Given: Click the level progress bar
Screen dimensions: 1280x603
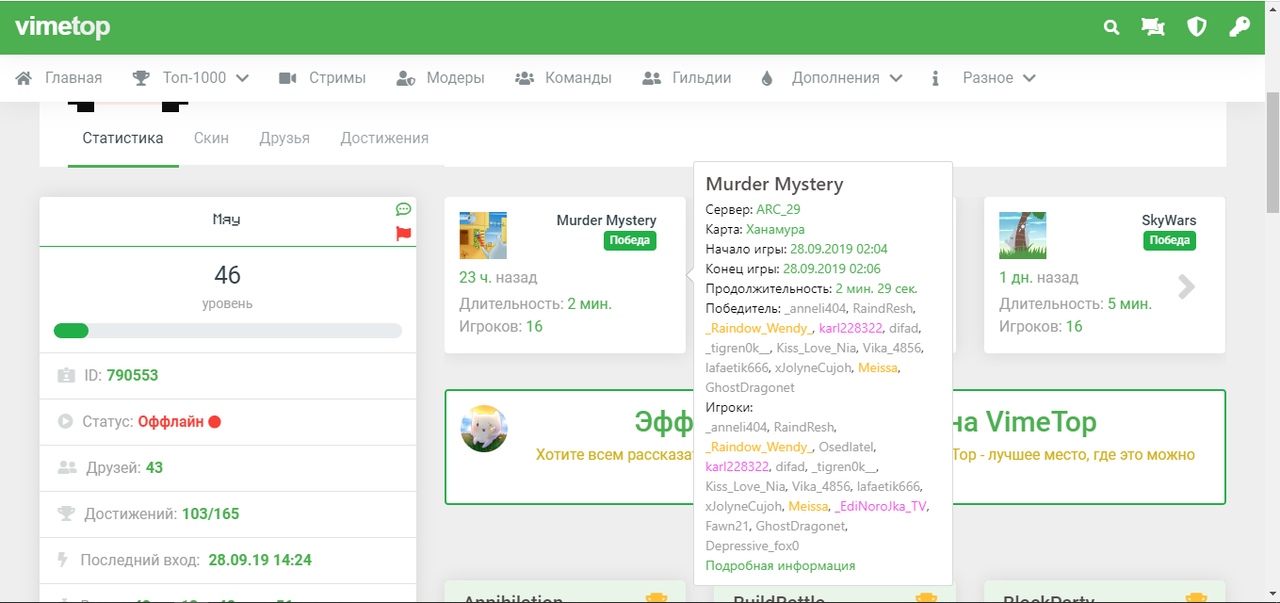Looking at the screenshot, I should (x=227, y=331).
